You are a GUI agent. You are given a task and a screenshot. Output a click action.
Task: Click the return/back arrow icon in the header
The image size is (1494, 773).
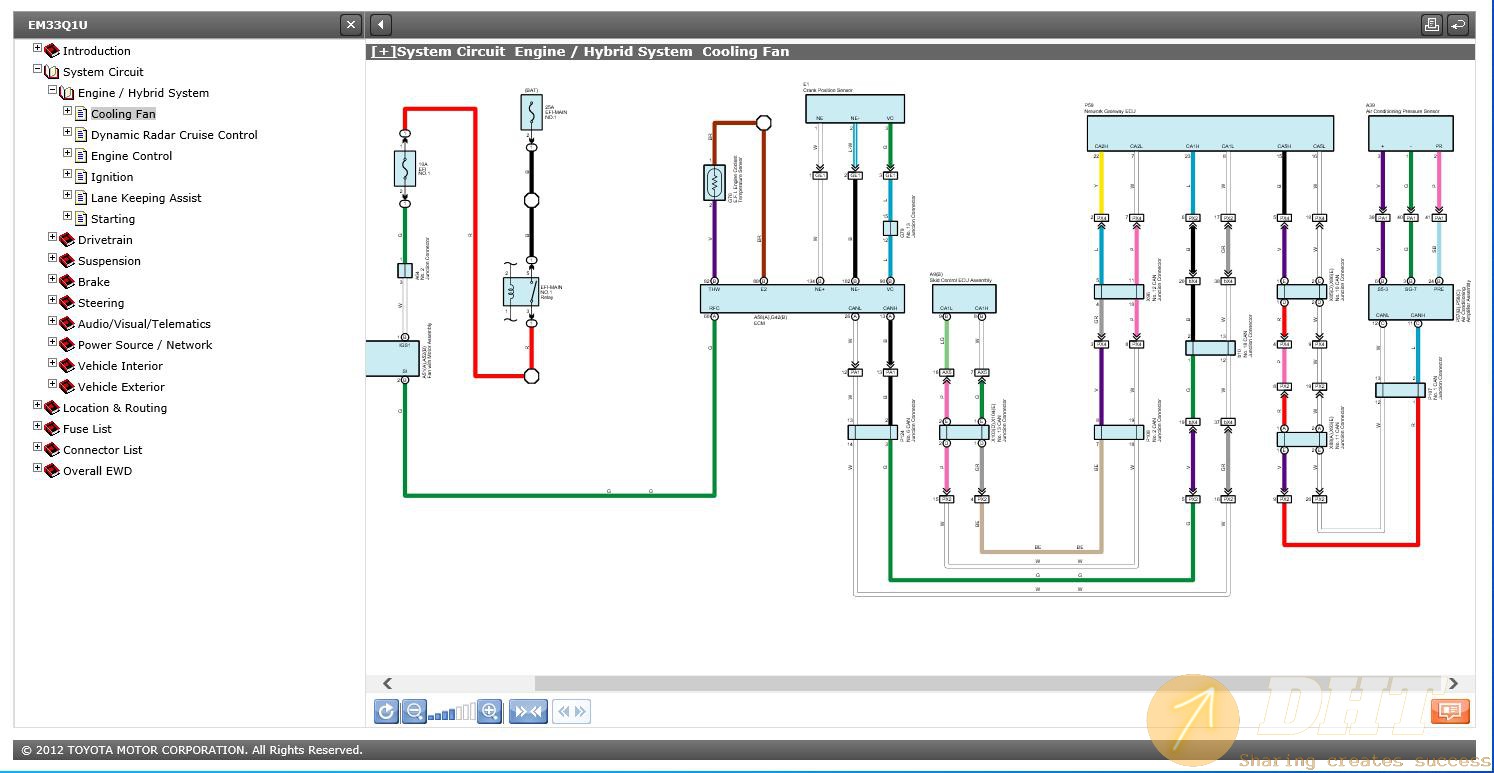click(x=1458, y=25)
